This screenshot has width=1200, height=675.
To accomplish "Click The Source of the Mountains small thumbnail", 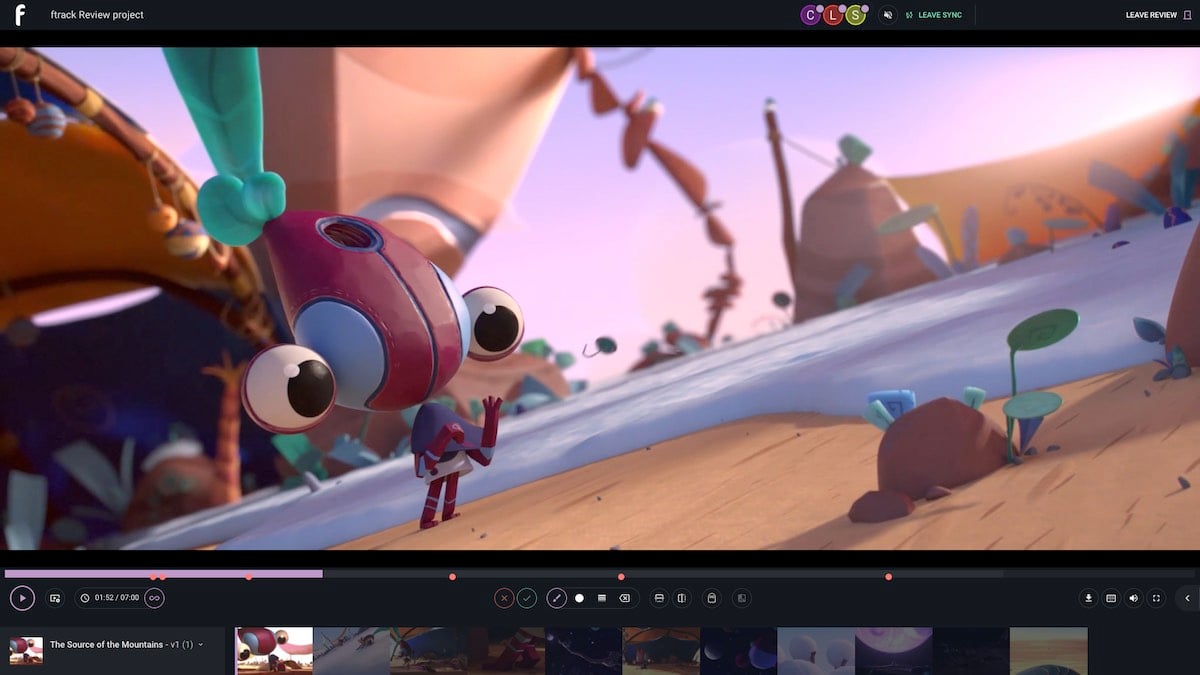I will point(26,650).
